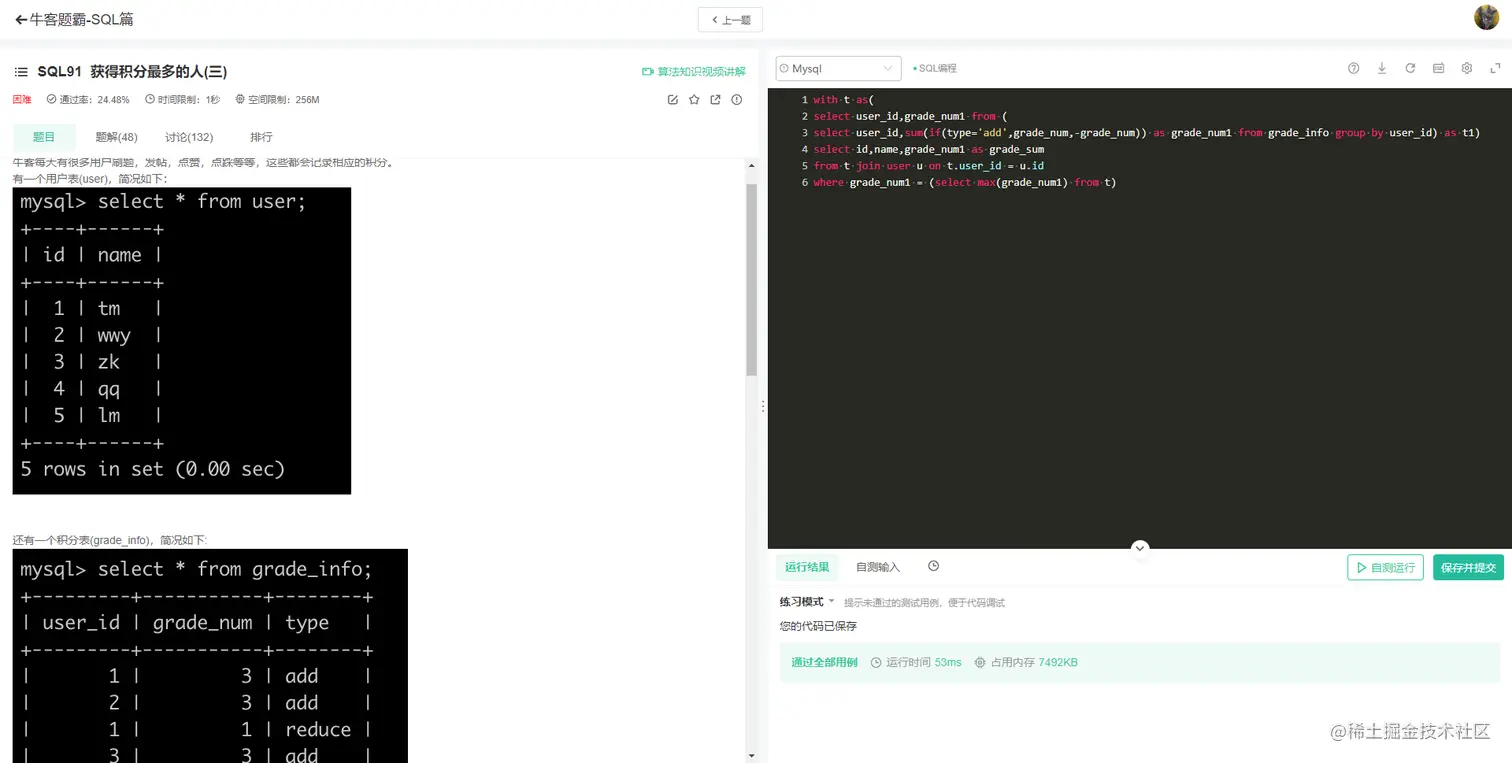Open the 算法知识视频讲解 video link
1512x763 pixels.
pos(695,71)
